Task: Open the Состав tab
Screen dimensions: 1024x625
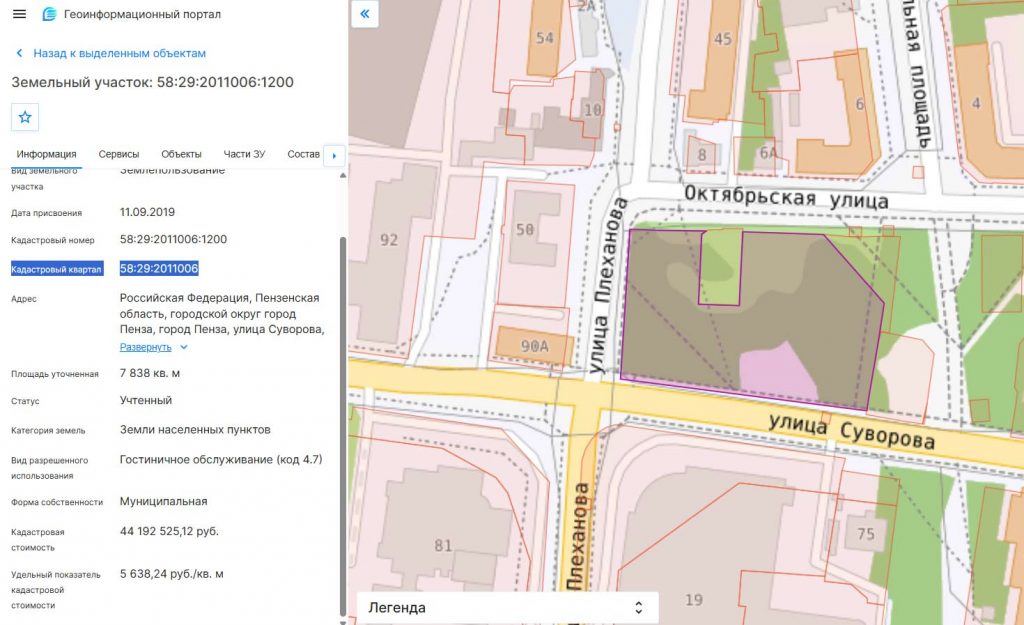Action: 303,154
